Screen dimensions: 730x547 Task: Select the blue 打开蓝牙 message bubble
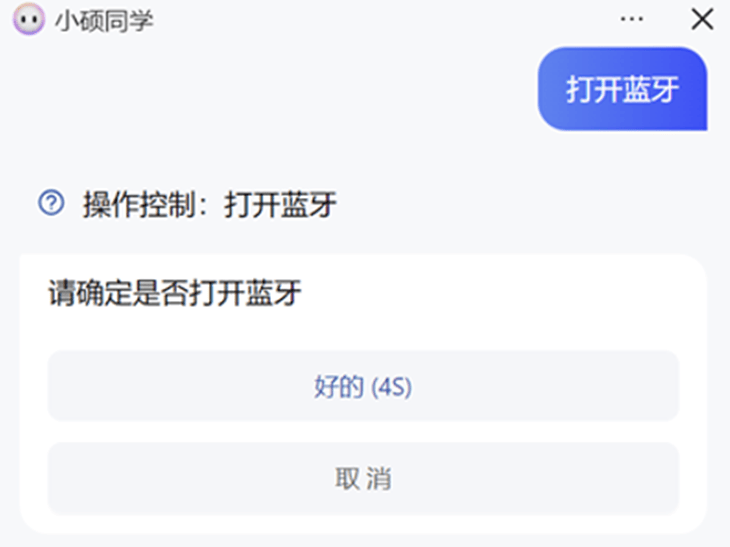pos(622,88)
